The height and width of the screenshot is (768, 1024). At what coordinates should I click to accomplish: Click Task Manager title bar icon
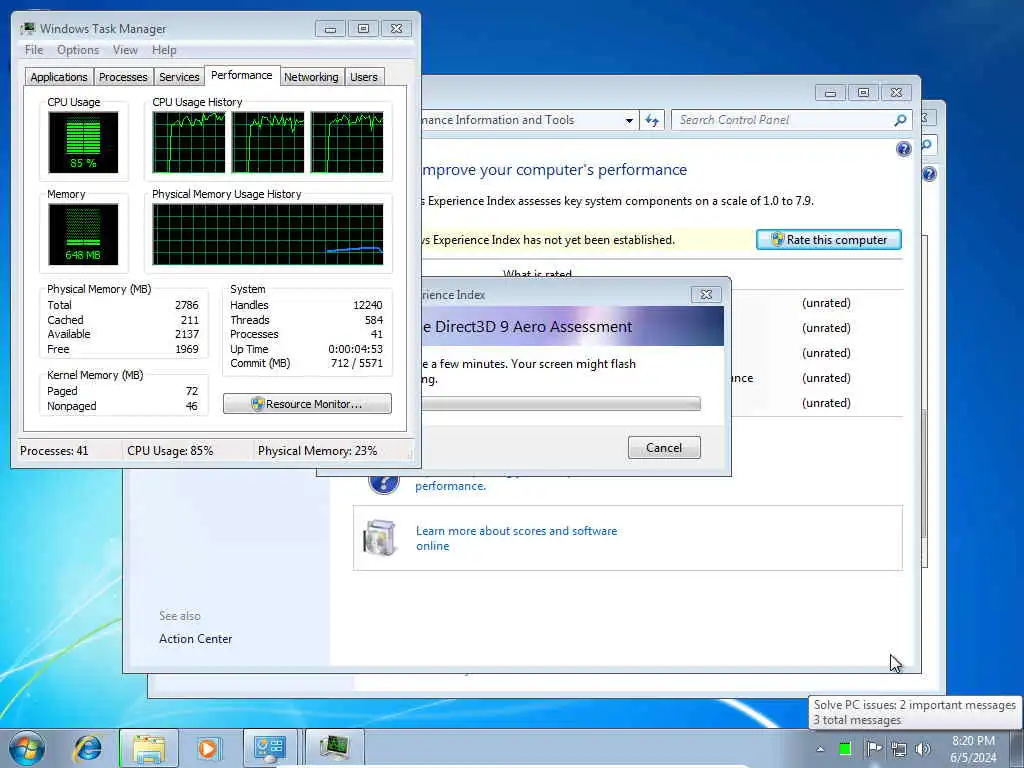[27, 28]
